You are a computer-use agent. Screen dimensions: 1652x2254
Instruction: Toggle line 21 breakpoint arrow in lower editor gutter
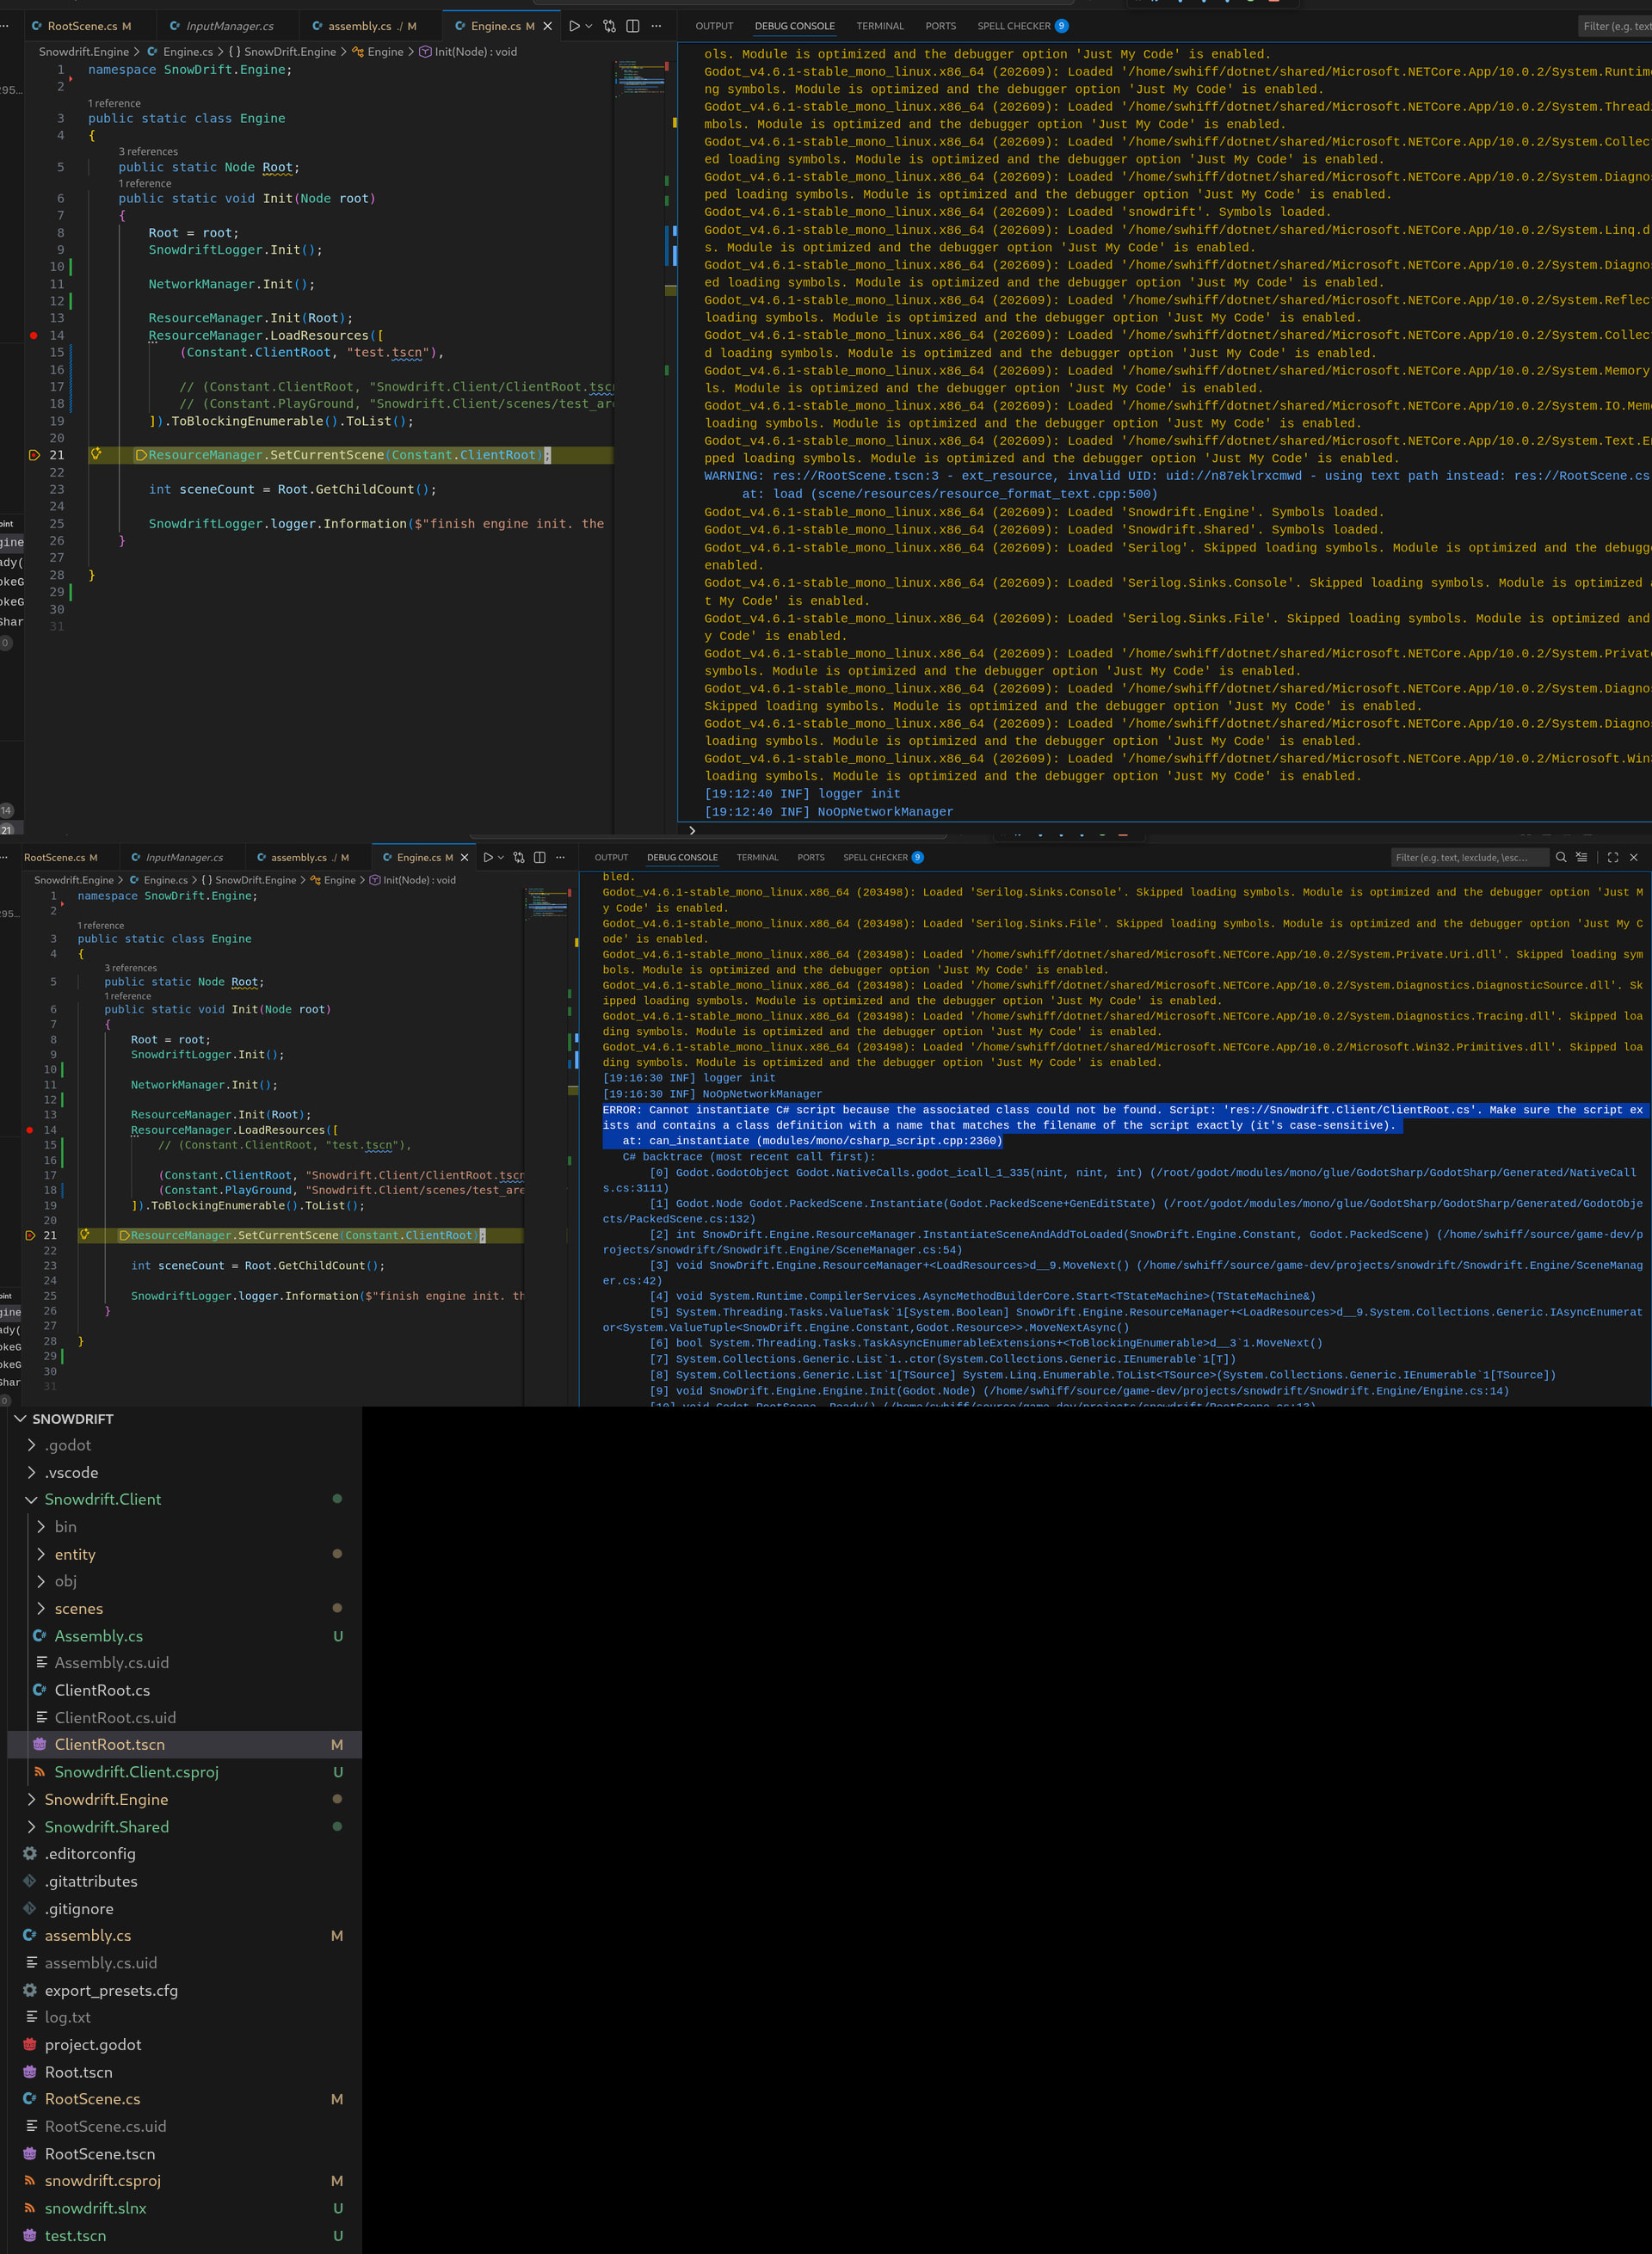point(30,1235)
